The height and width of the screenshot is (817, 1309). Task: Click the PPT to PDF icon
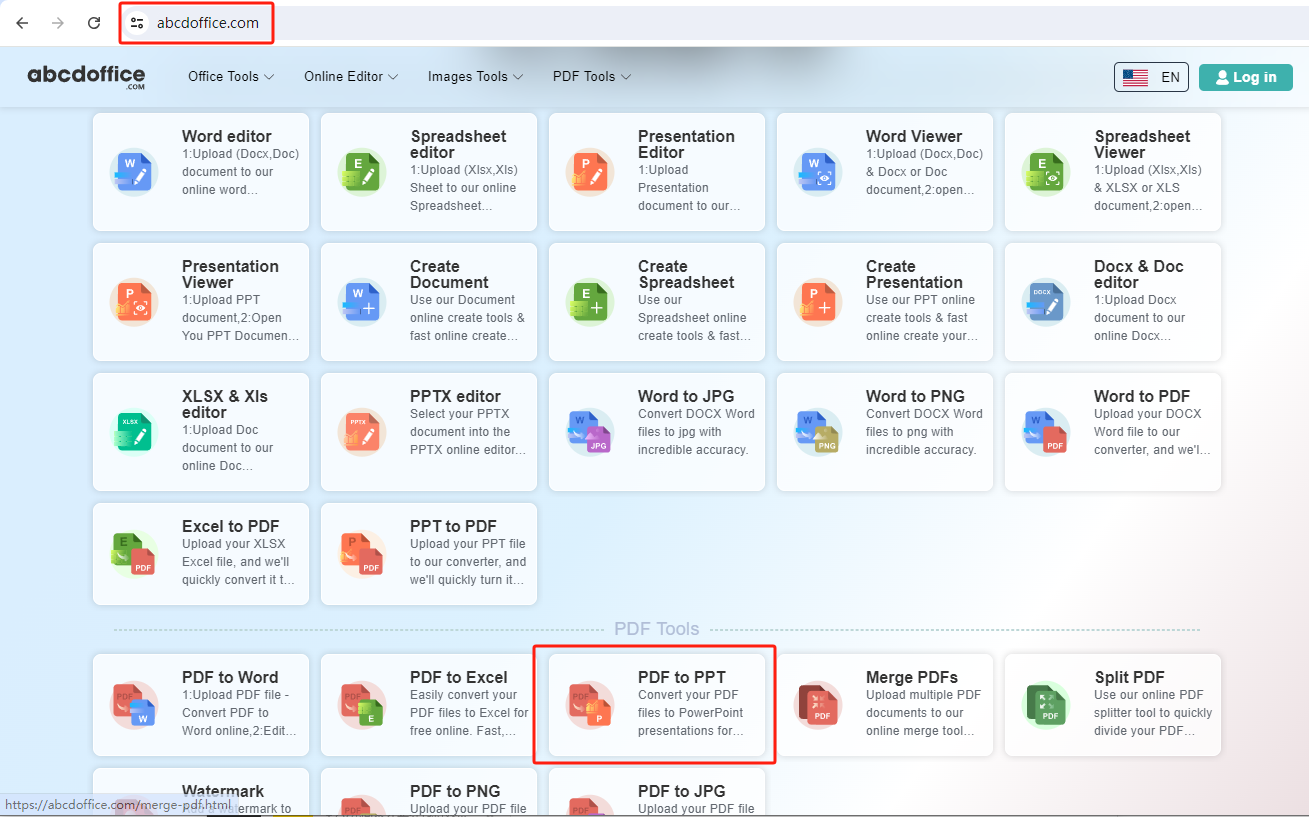click(362, 554)
